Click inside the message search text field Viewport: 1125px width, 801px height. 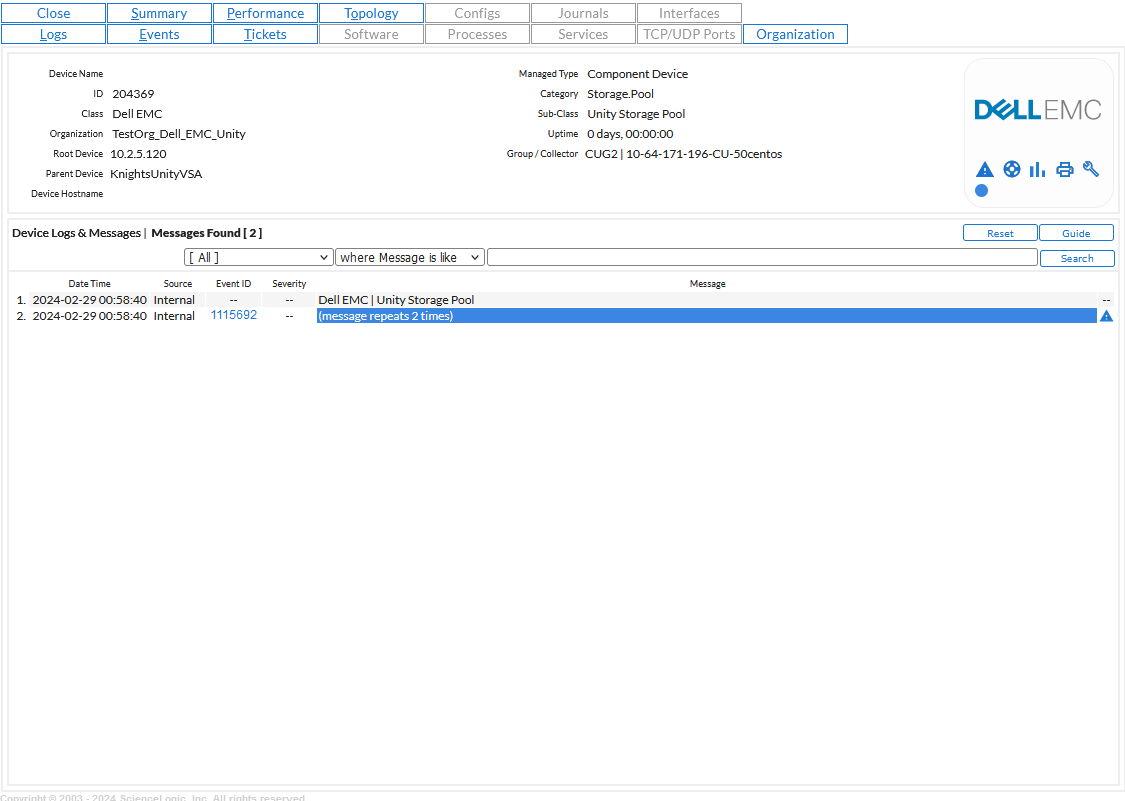point(762,257)
